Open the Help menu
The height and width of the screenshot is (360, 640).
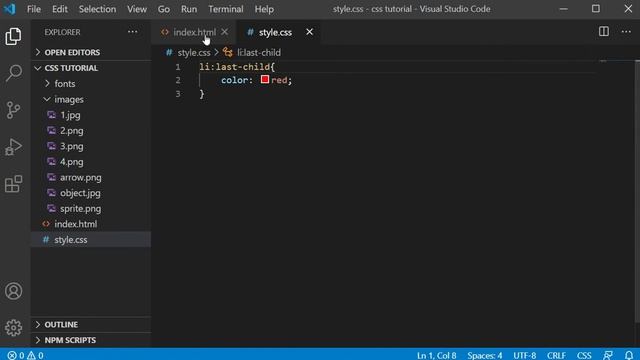click(264, 9)
